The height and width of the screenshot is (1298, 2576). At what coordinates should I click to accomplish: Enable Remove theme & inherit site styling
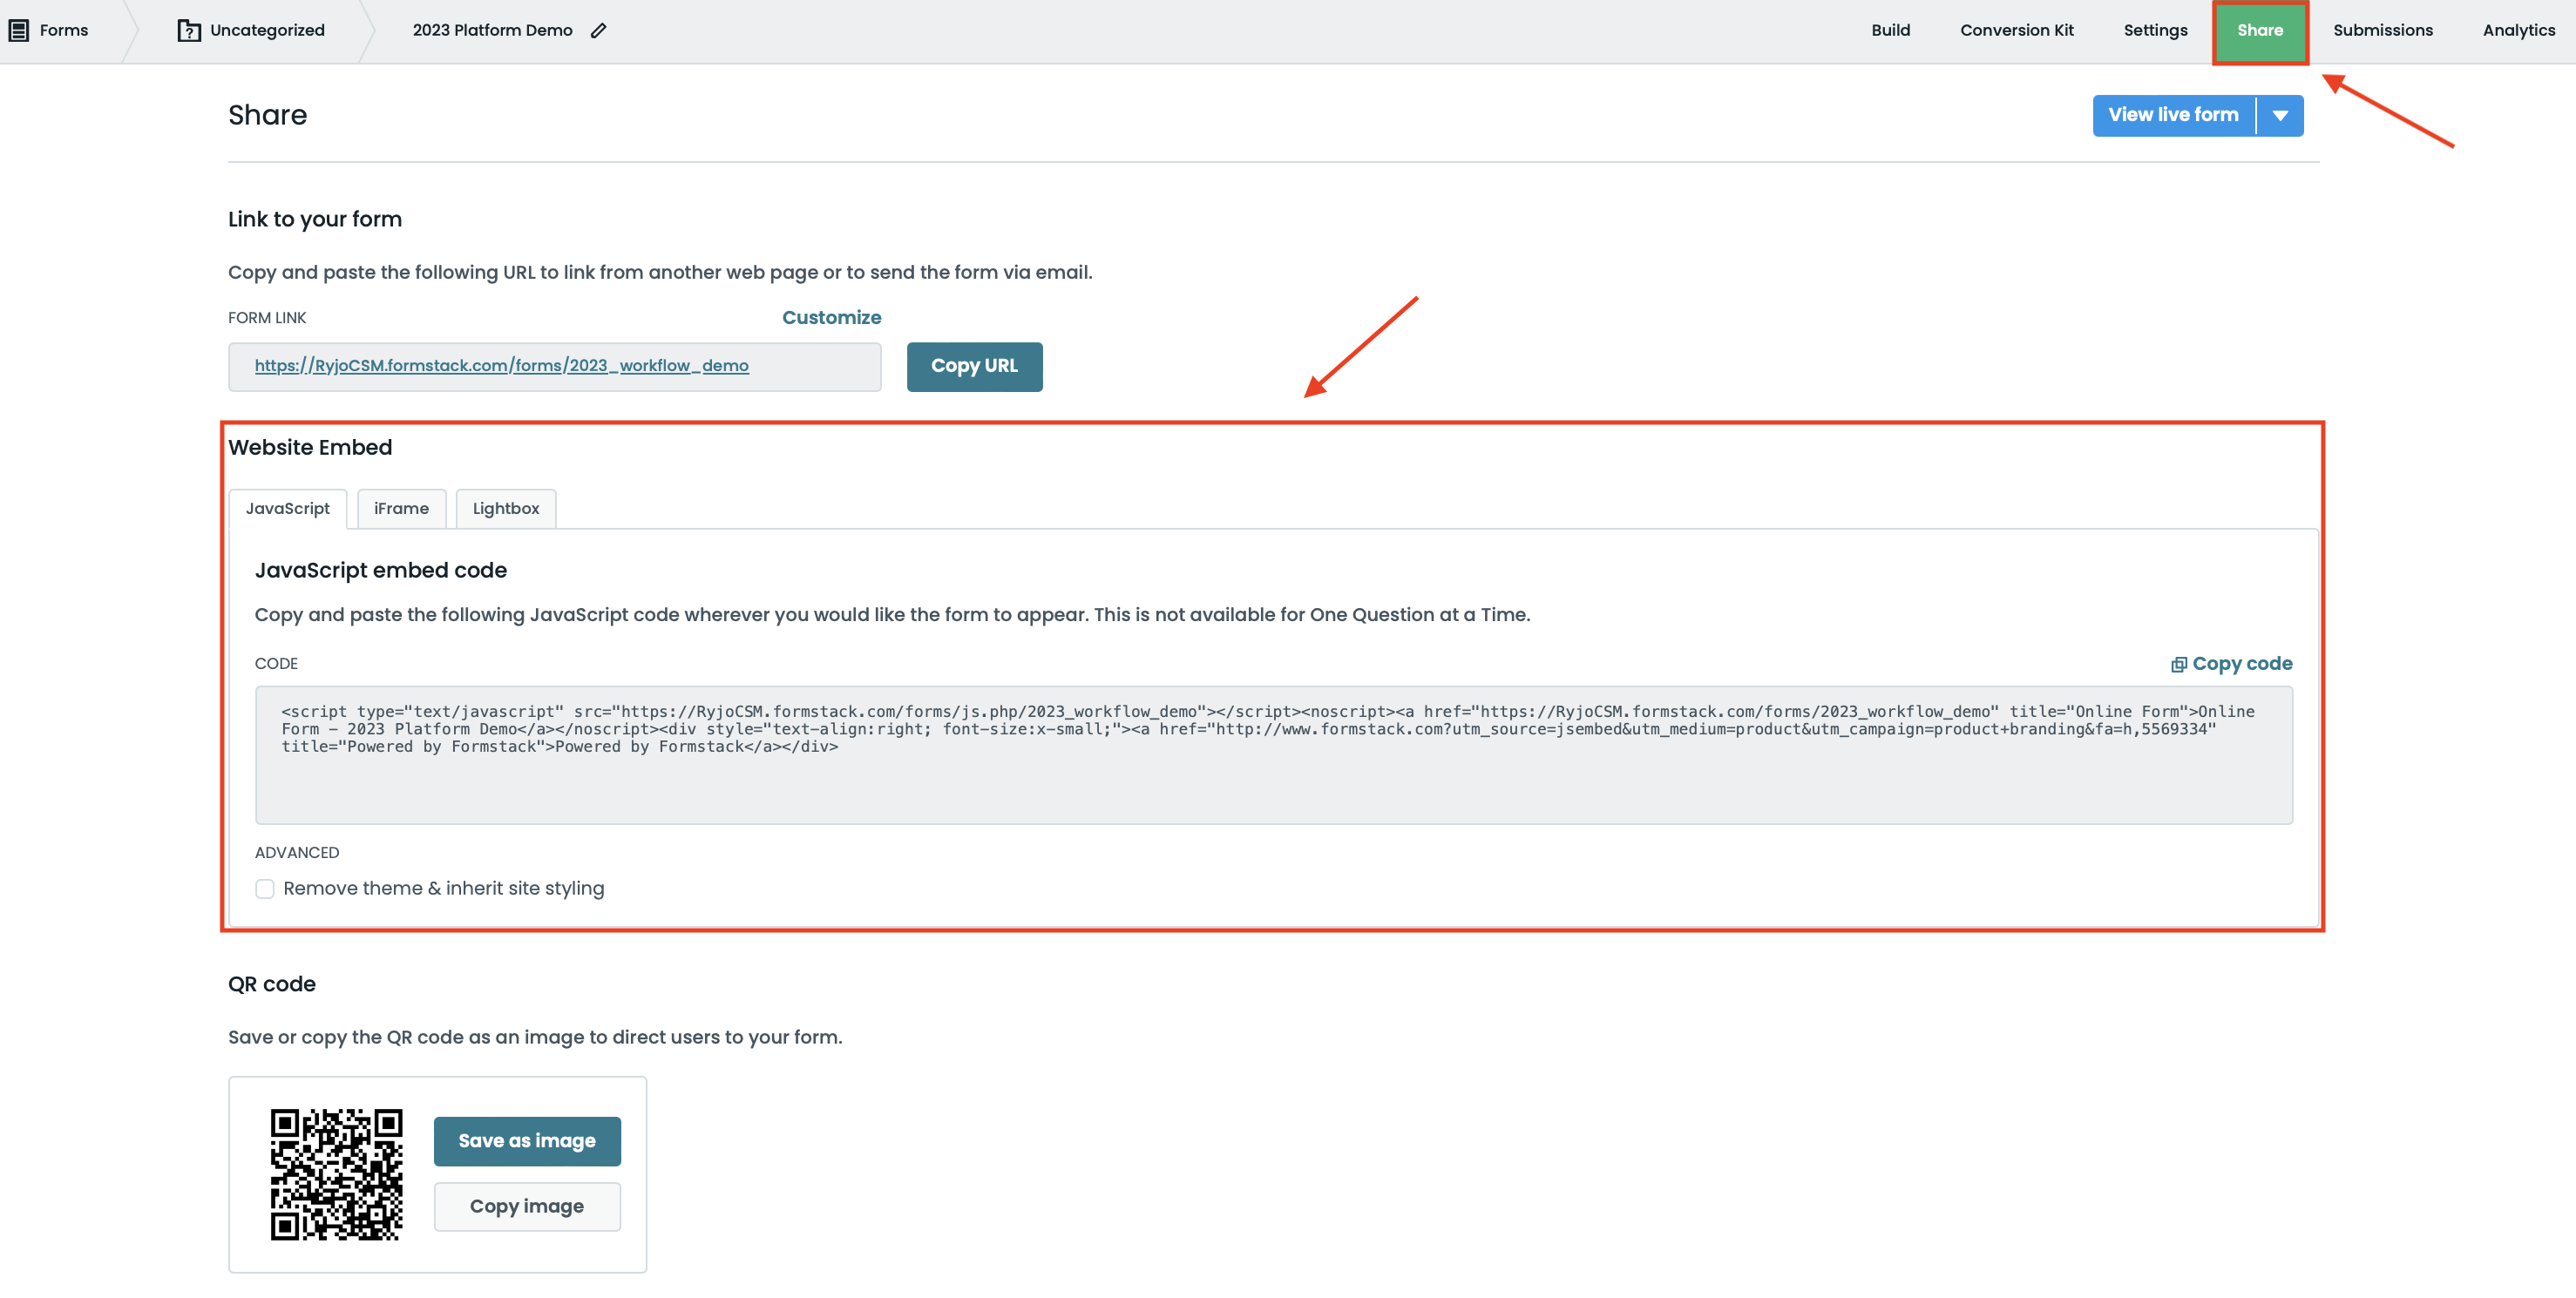pos(265,888)
